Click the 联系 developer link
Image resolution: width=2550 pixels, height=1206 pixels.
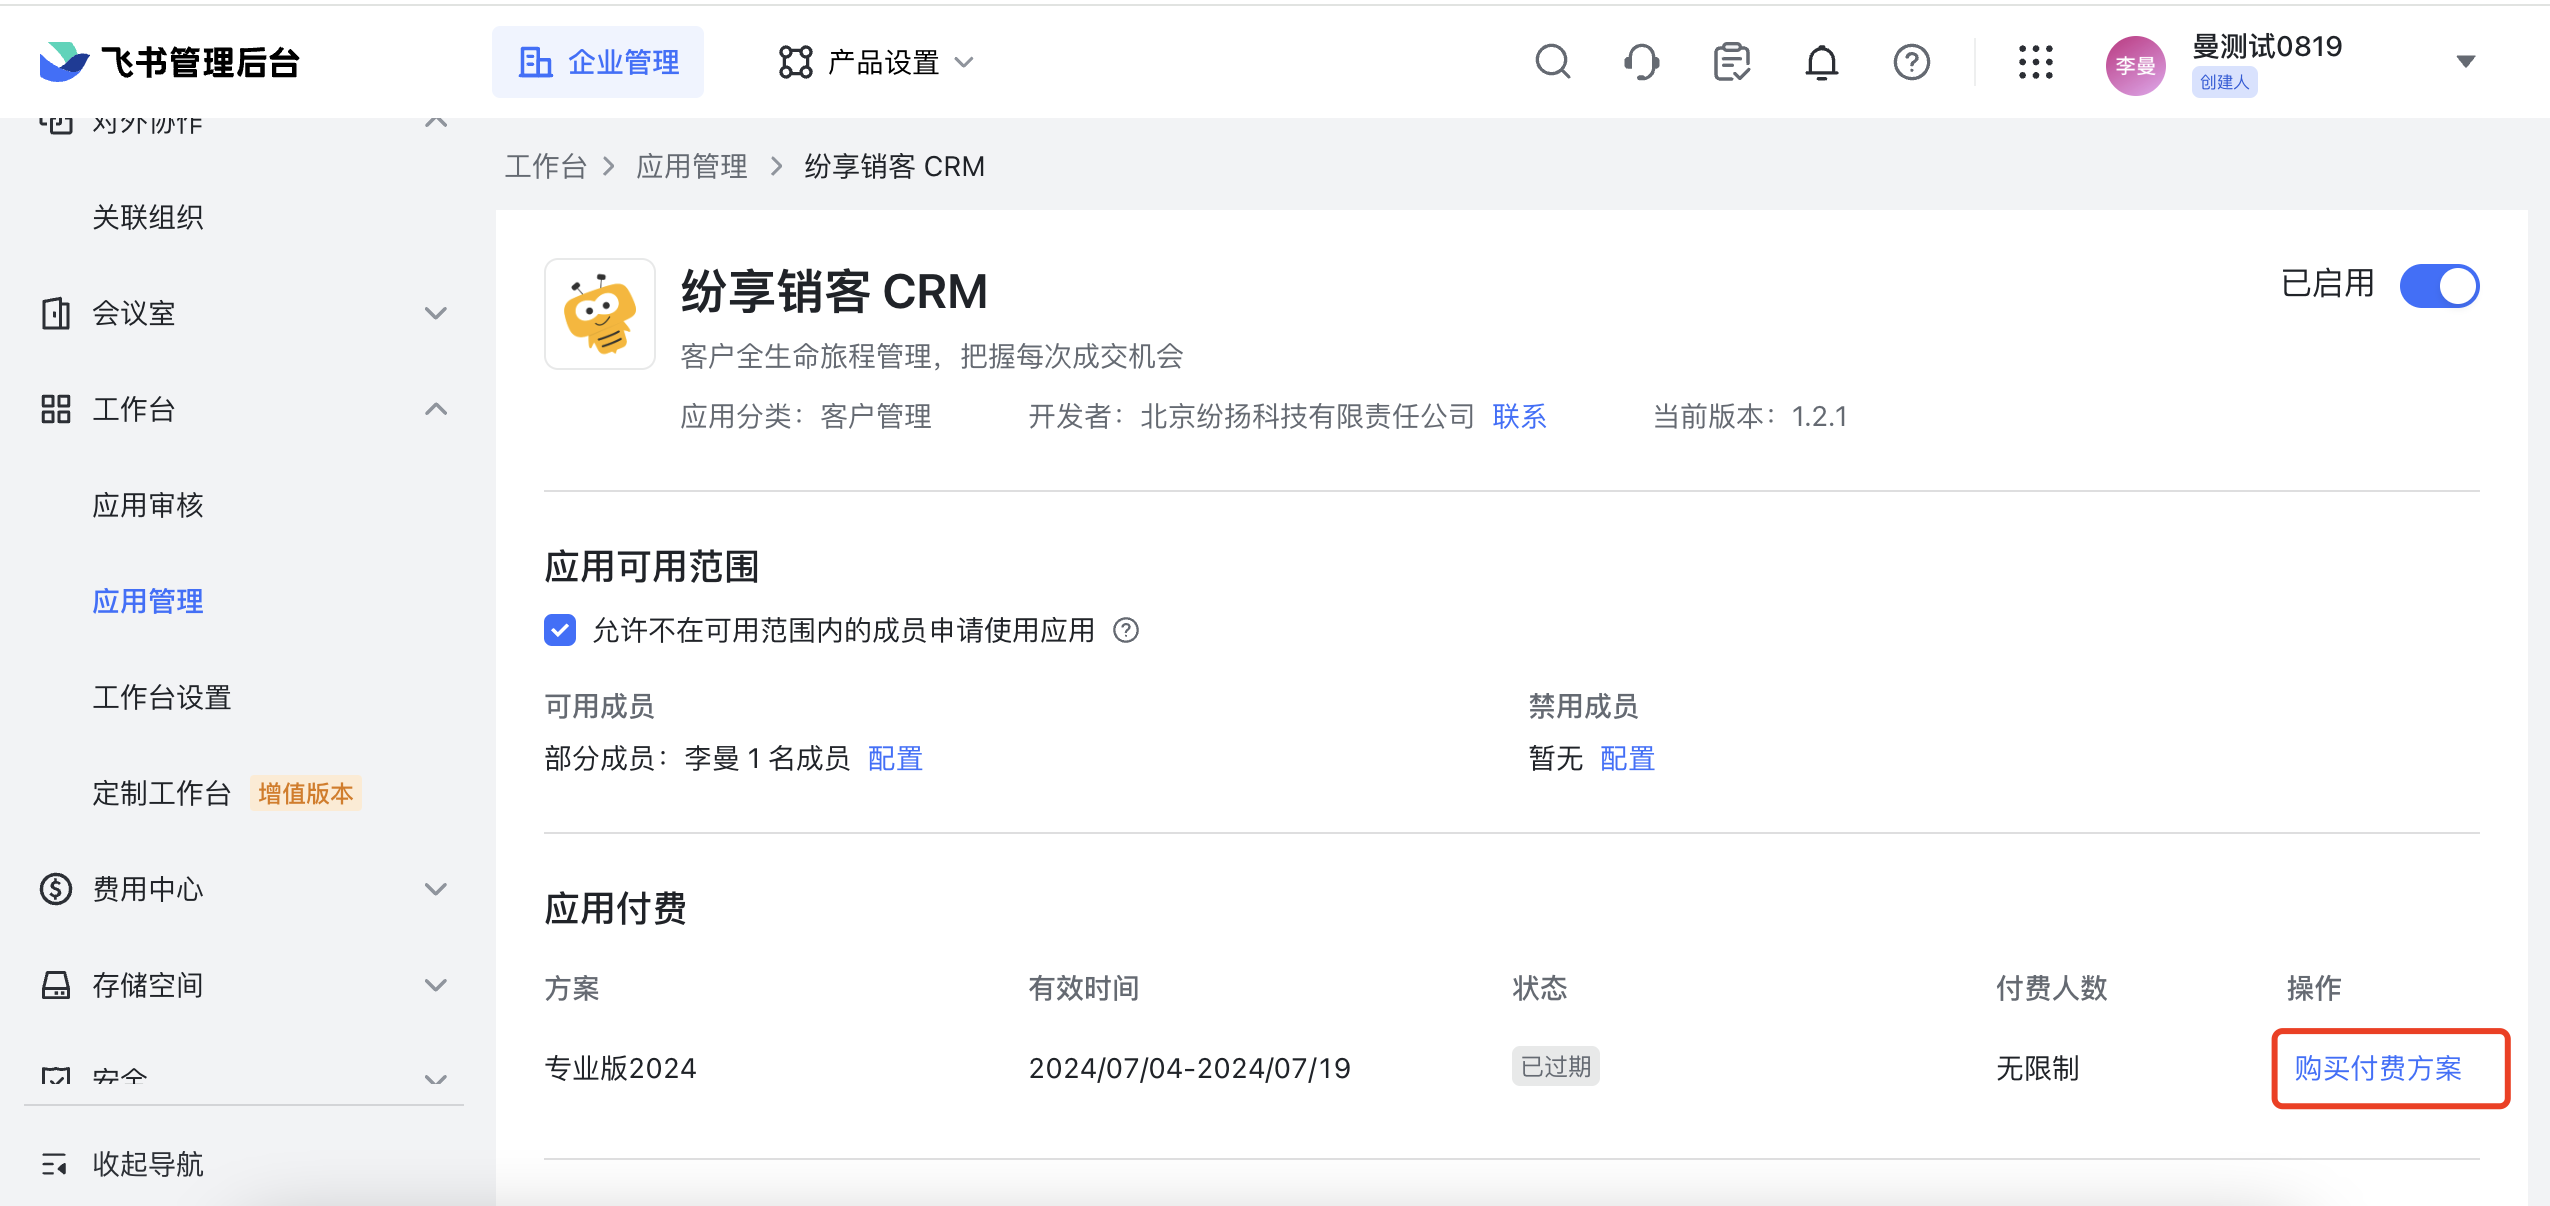click(1519, 416)
